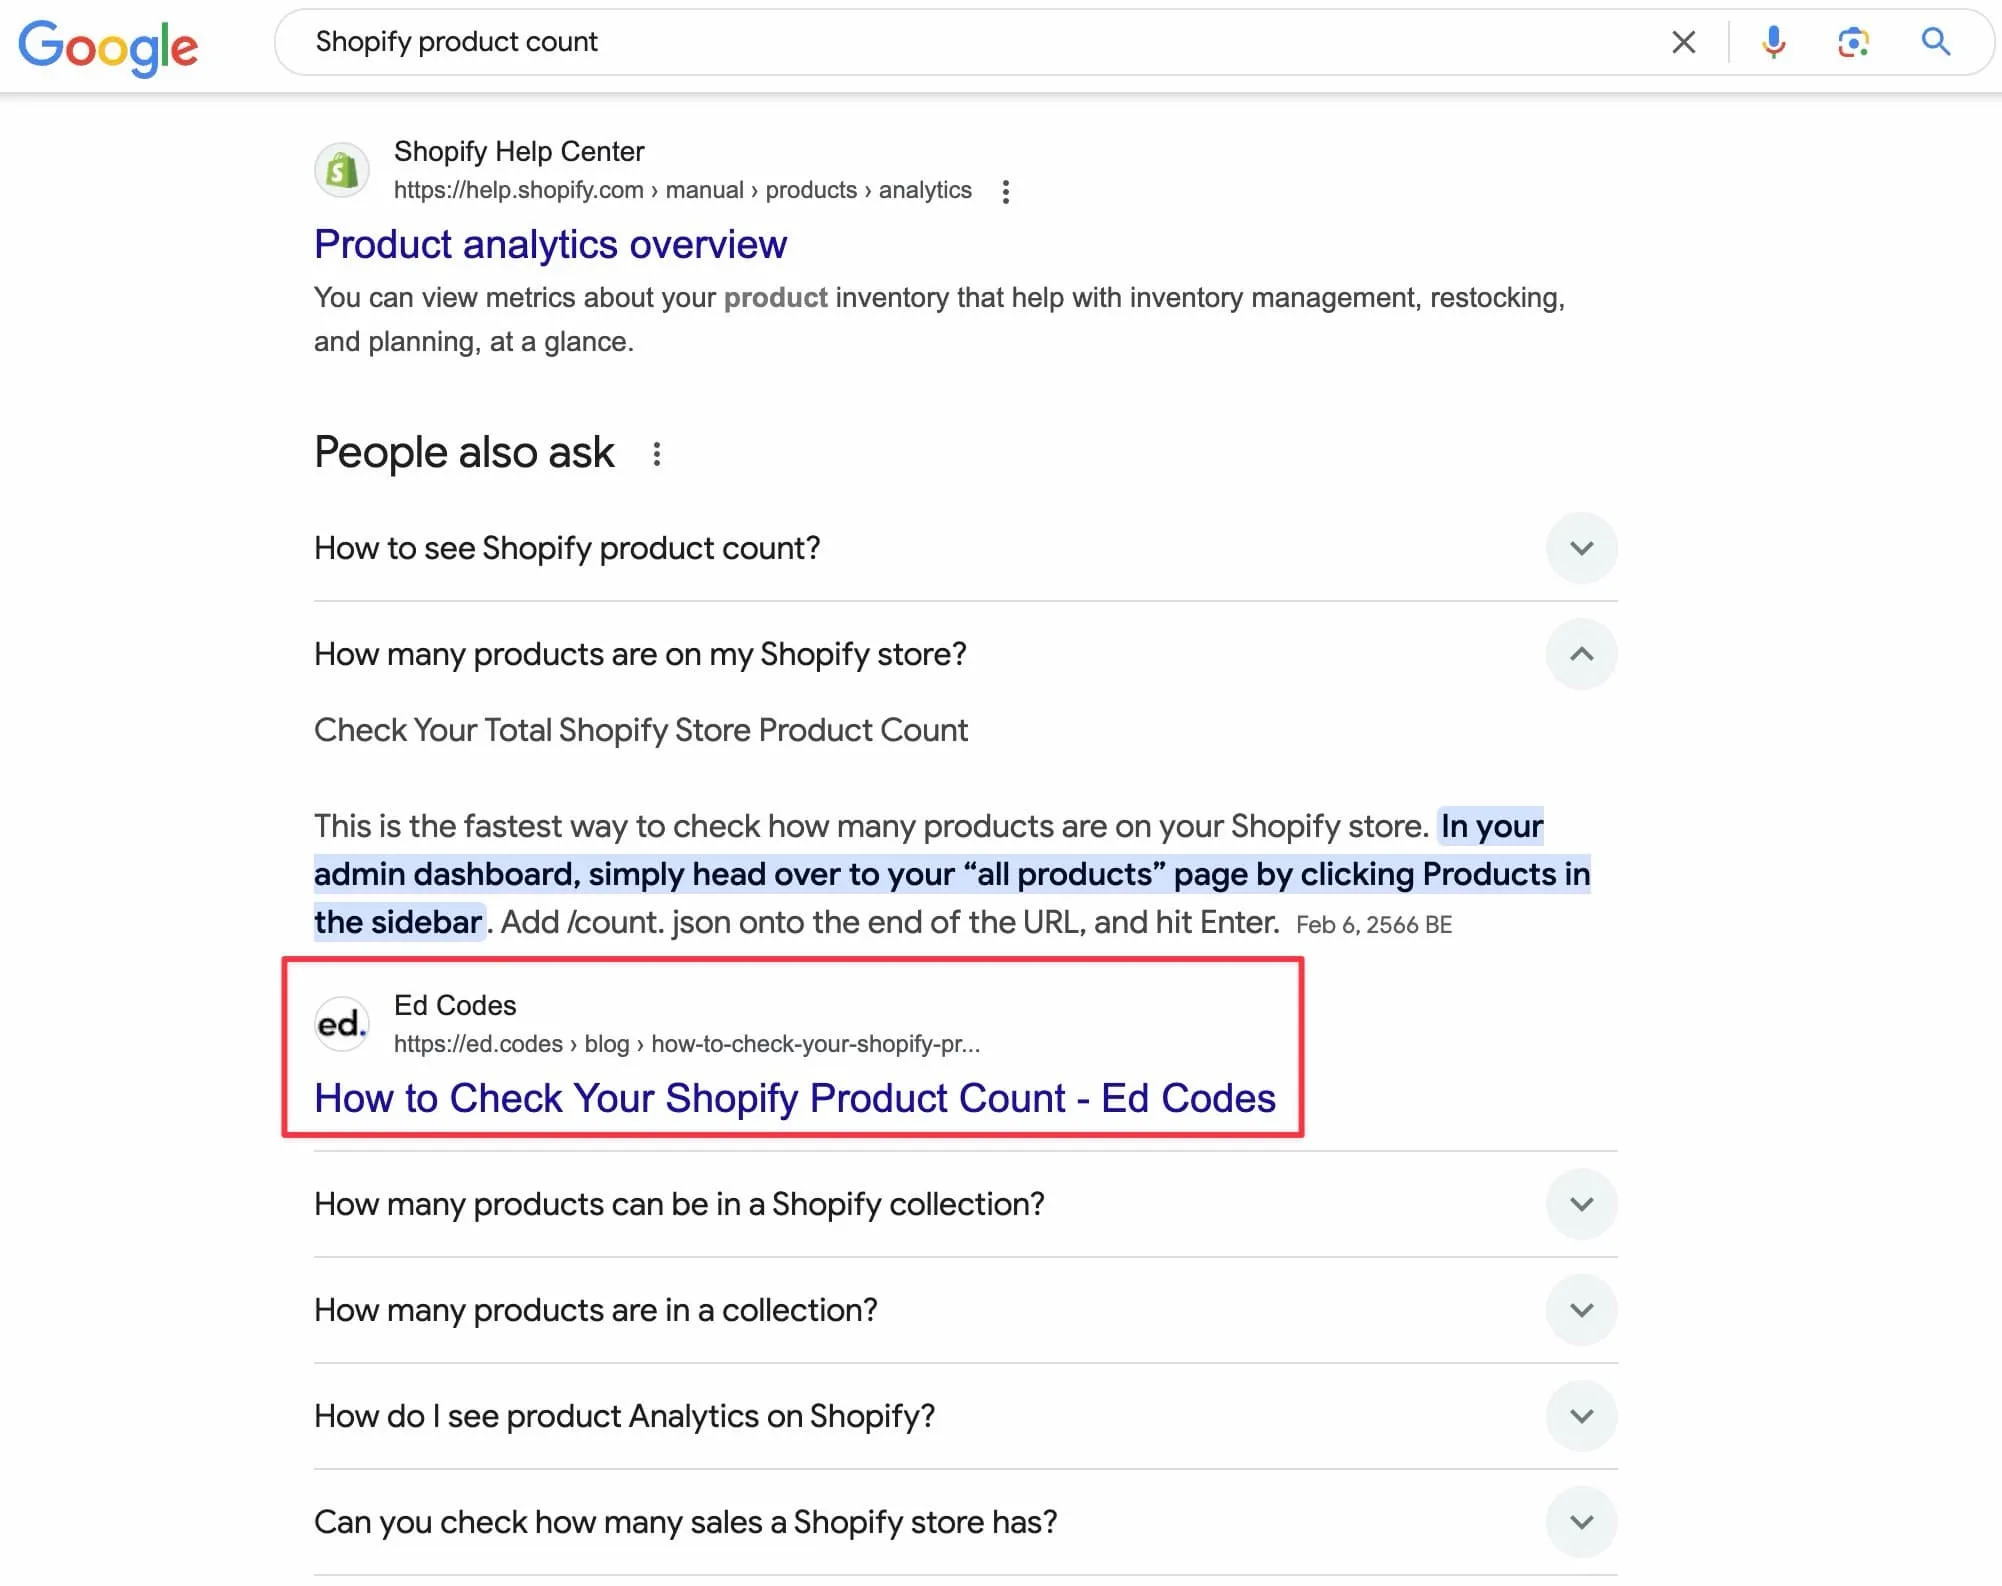Open People also ask options menu
The width and height of the screenshot is (2002, 1586).
point(656,454)
